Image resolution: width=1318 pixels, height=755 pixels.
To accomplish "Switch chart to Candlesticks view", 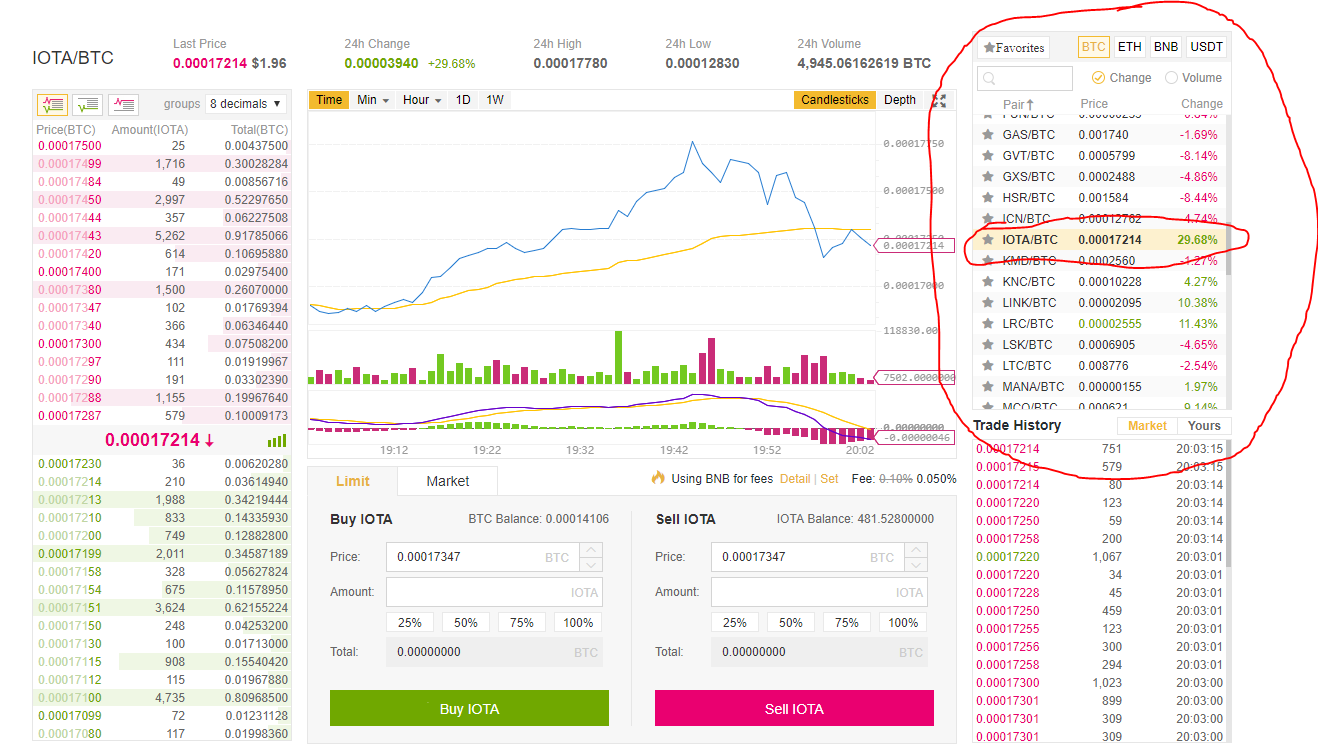I will click(x=835, y=100).
